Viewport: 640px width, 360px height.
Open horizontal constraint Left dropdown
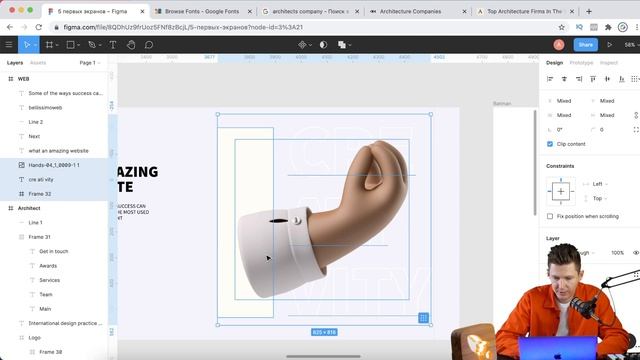tap(600, 184)
